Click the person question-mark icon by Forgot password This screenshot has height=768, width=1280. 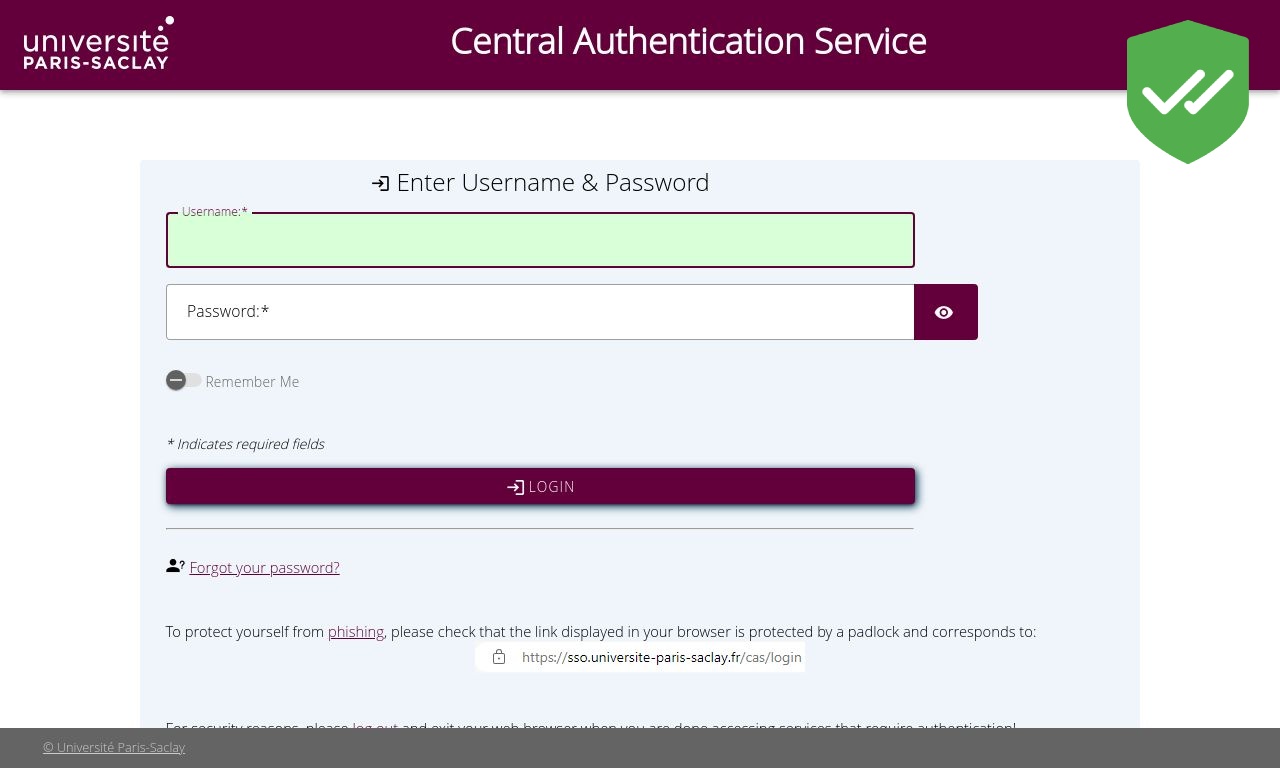pos(175,566)
